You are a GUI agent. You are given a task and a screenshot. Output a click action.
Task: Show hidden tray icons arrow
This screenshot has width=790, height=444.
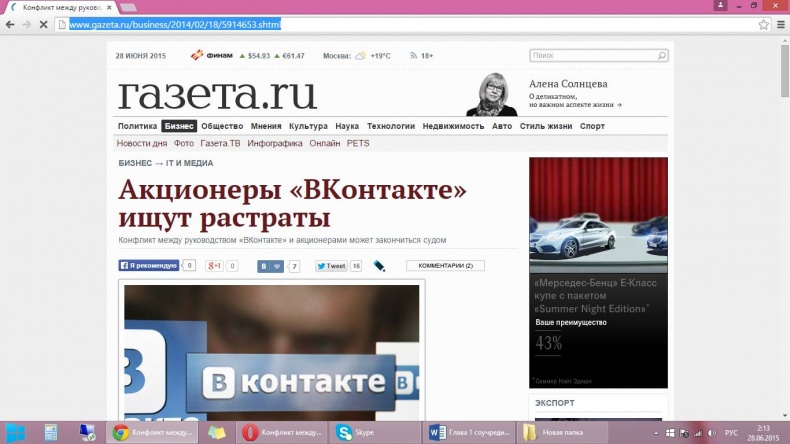(x=656, y=433)
